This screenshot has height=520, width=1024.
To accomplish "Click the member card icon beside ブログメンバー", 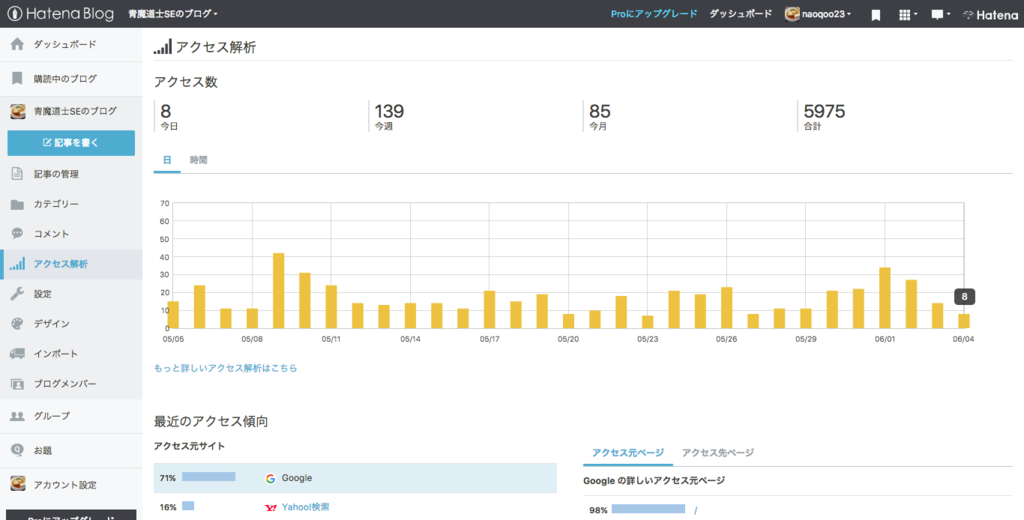I will click(x=18, y=383).
